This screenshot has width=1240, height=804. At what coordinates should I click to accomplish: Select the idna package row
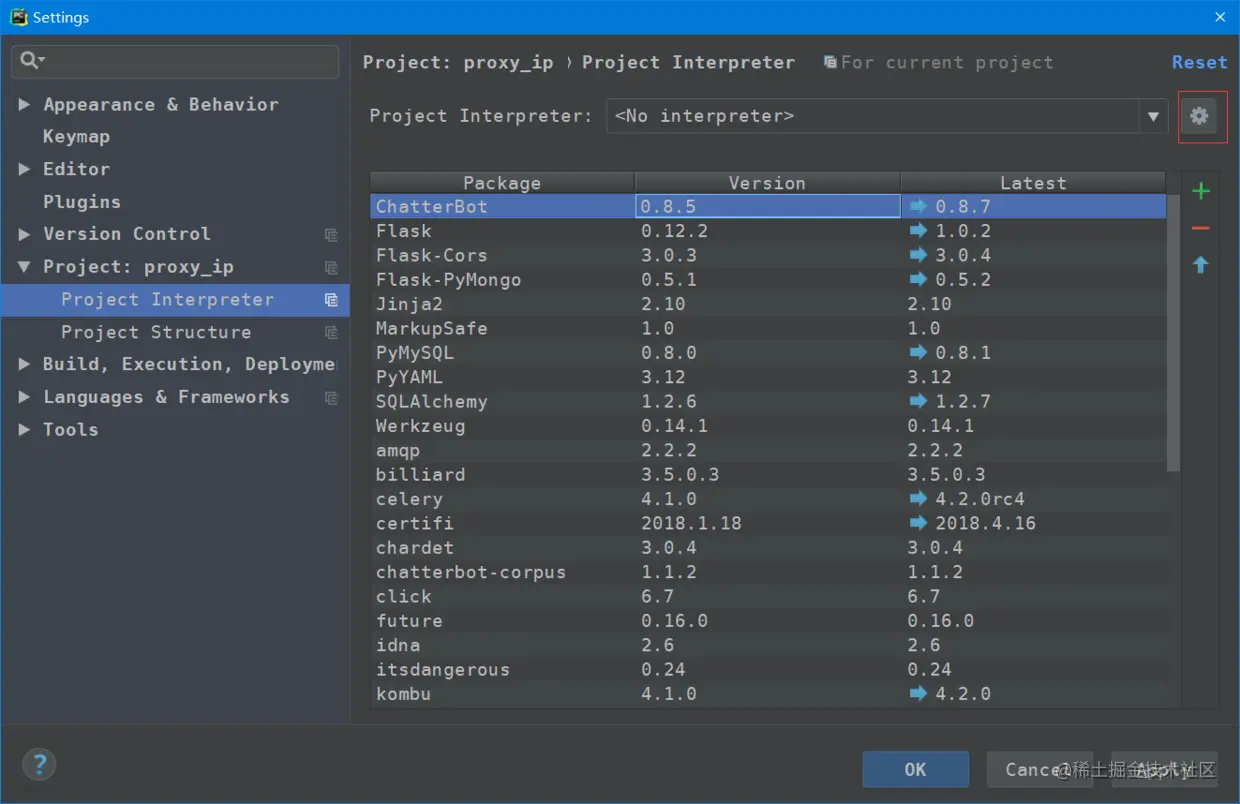(x=768, y=645)
